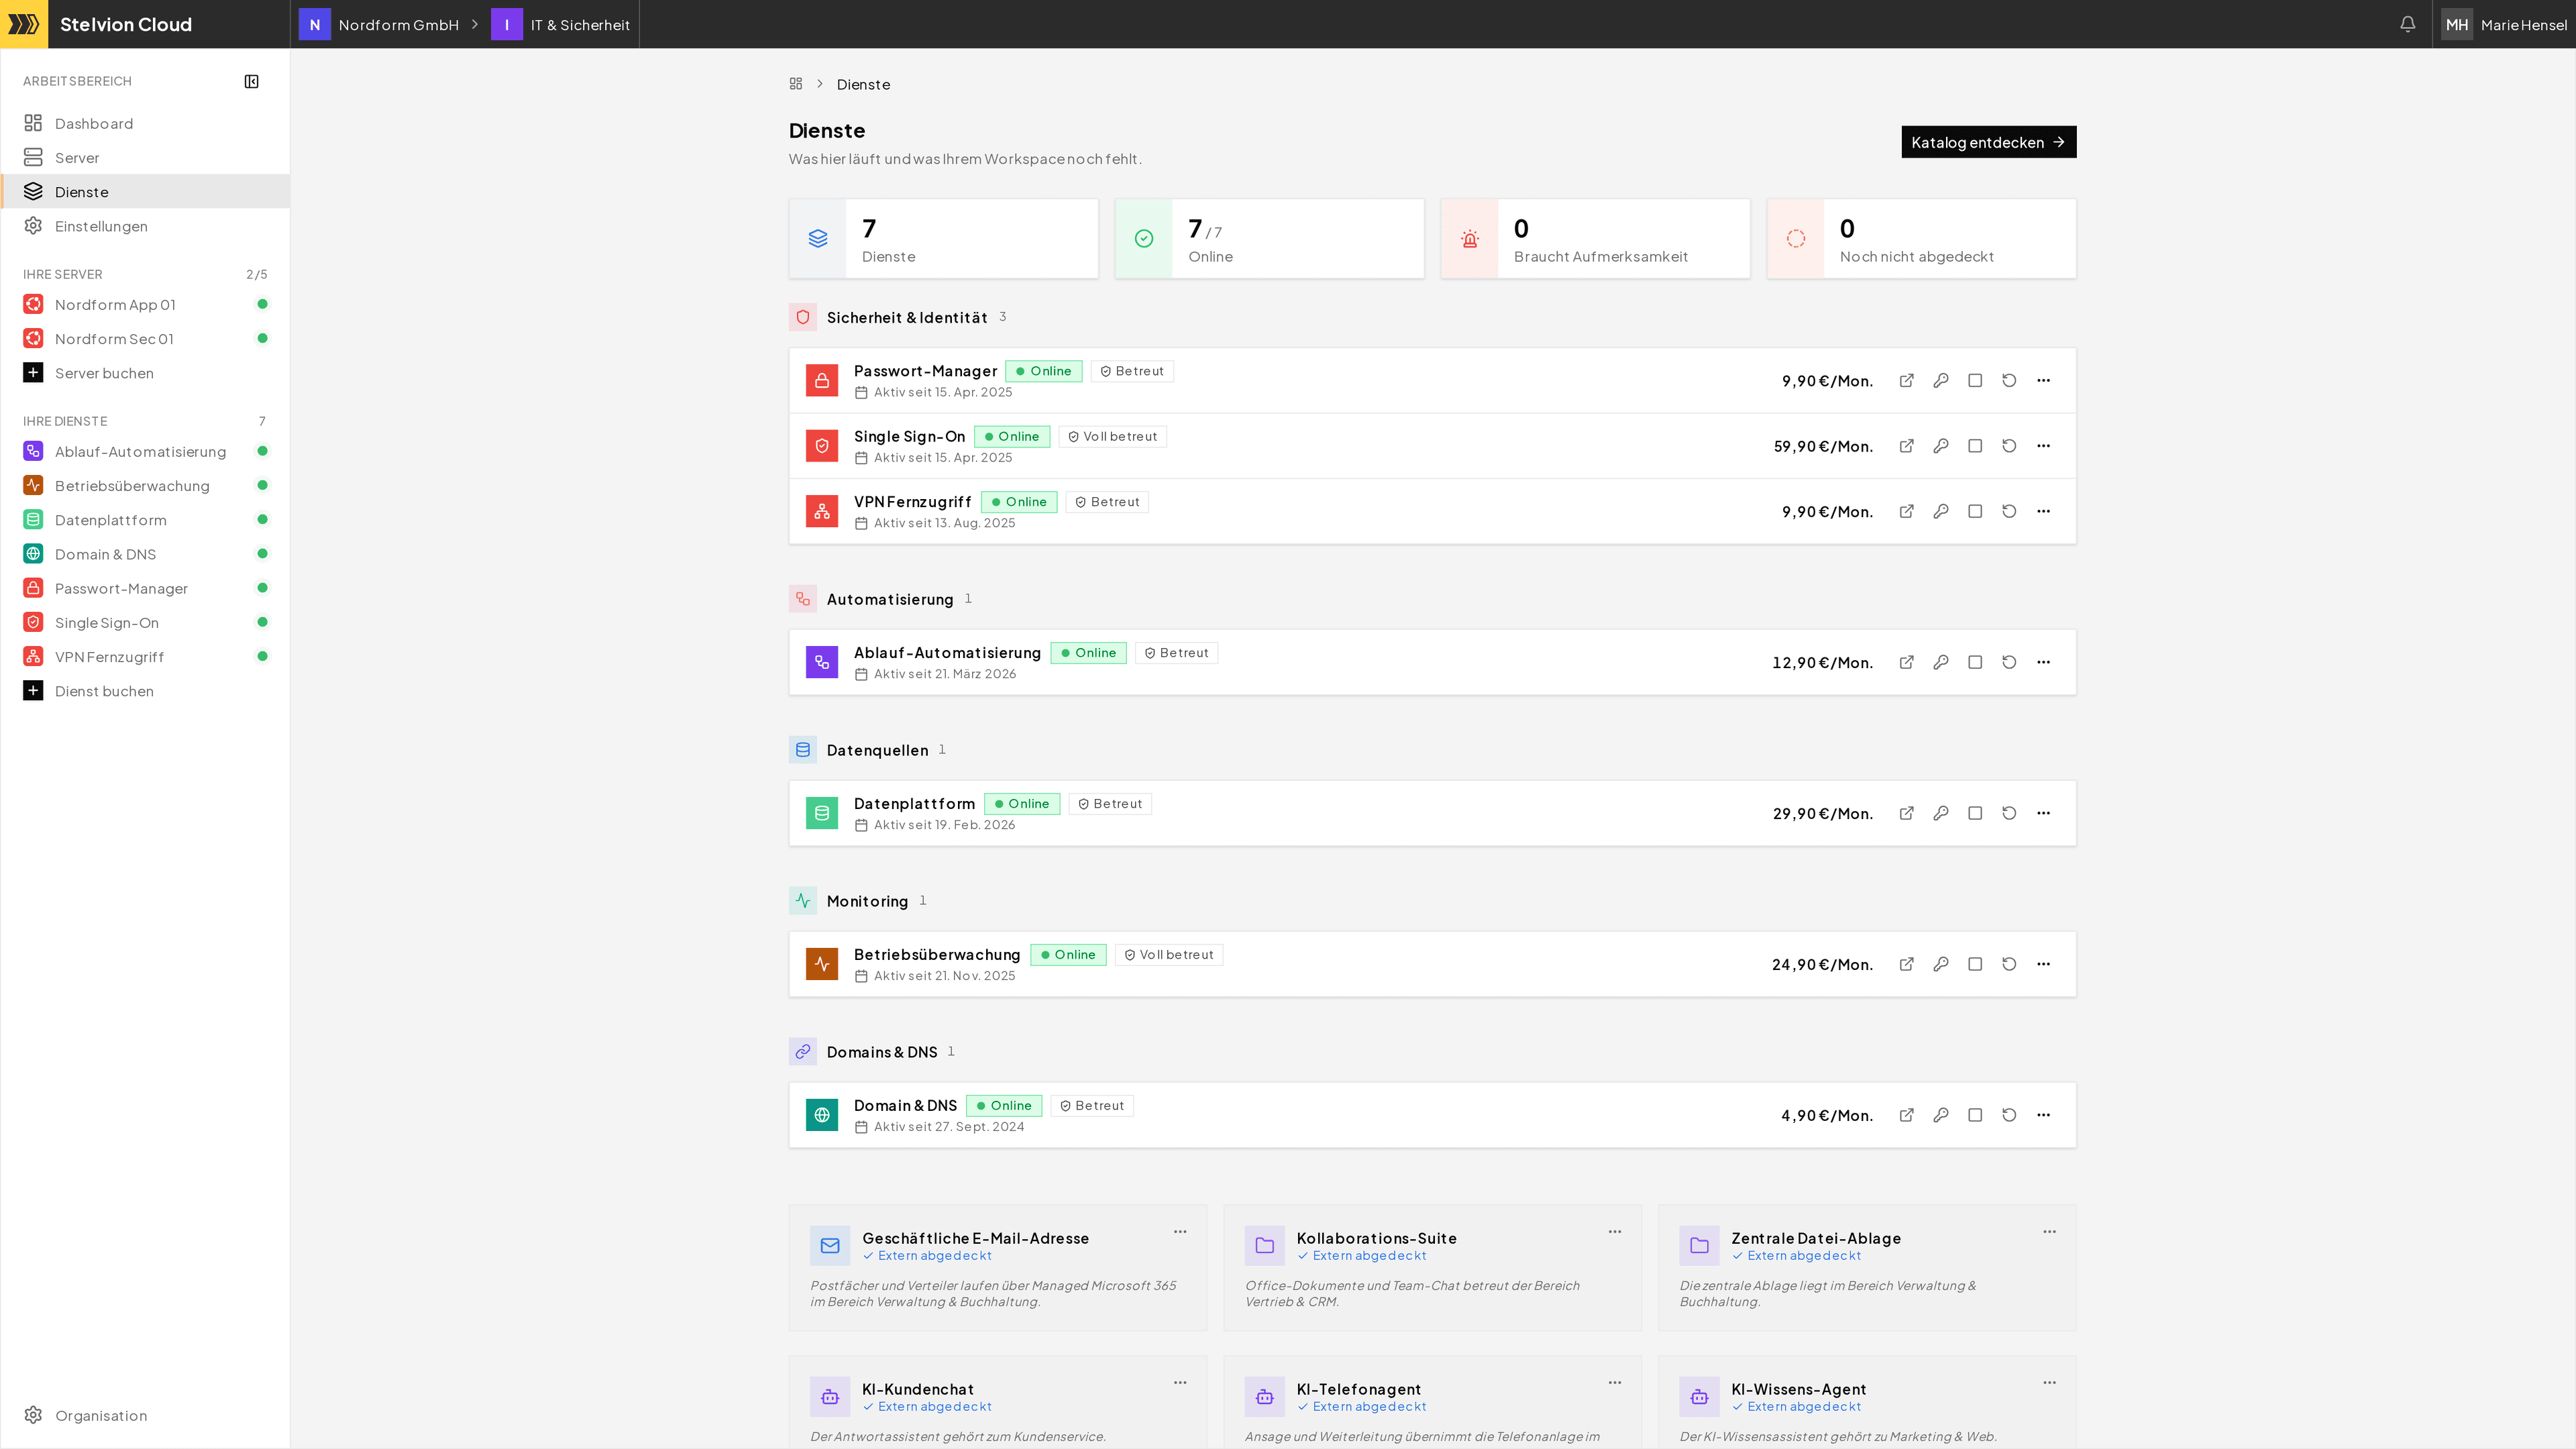
Task: Click the Sicherheit & Identität section heading
Action: 906,317
